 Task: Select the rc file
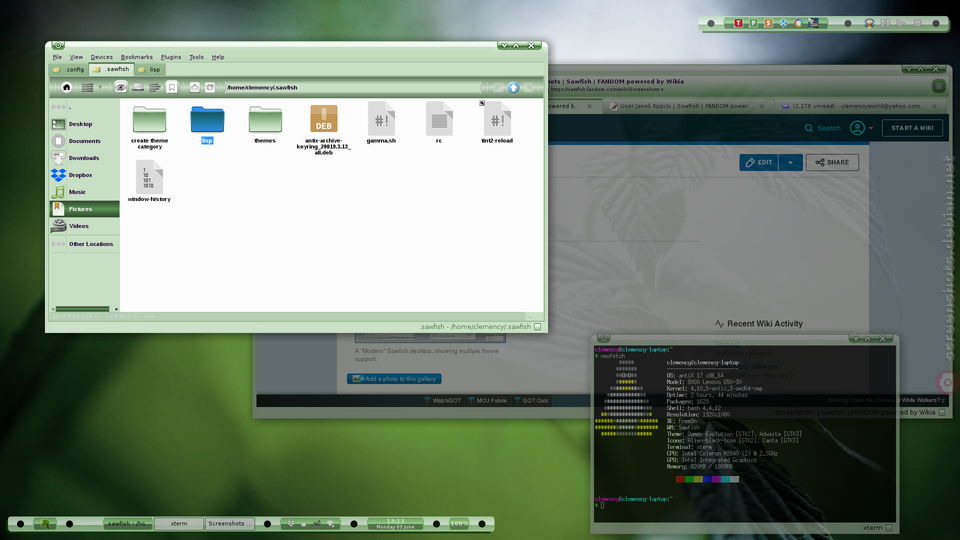click(x=439, y=123)
